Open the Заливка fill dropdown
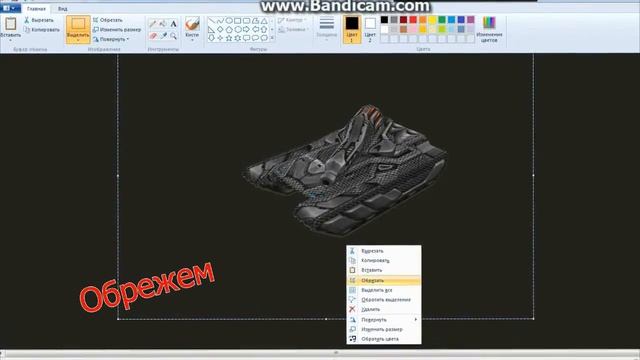The height and width of the screenshot is (360, 640). tap(293, 30)
